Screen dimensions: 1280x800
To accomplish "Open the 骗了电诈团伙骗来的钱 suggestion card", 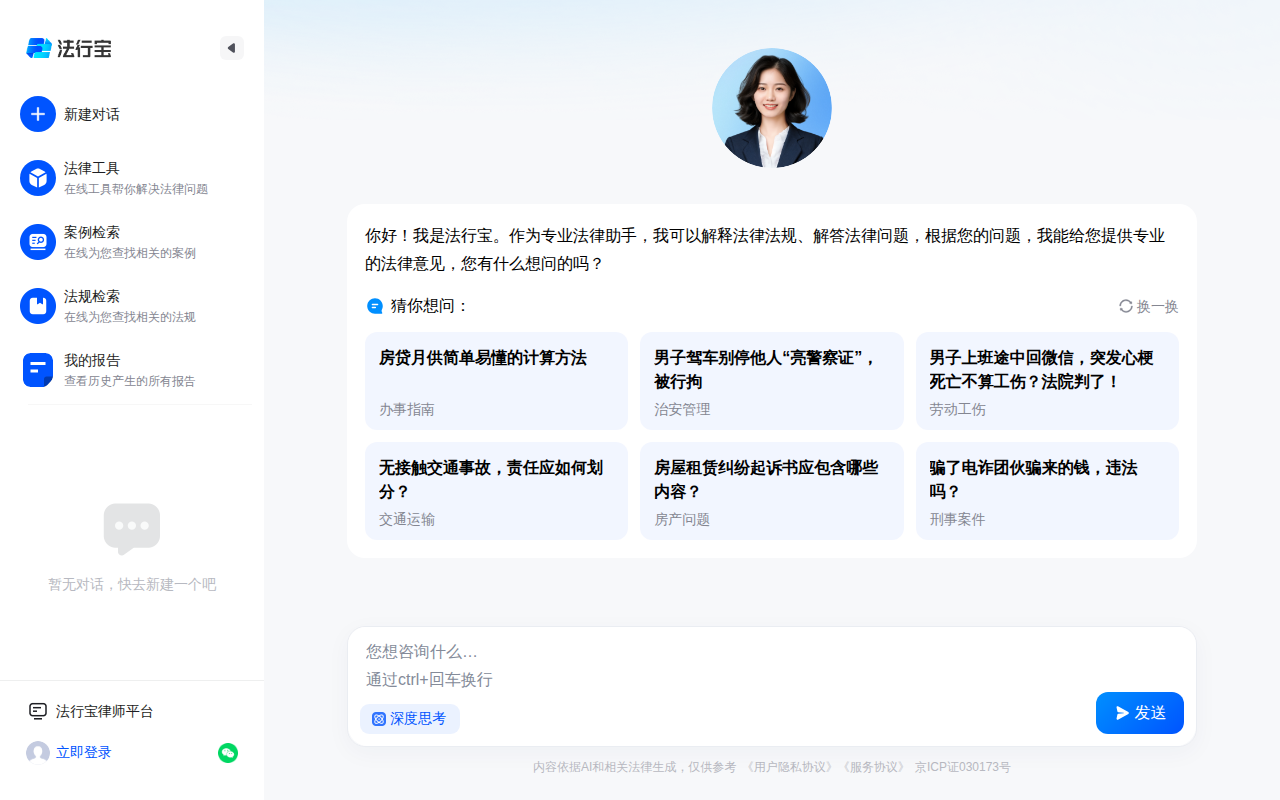I will tap(1047, 491).
